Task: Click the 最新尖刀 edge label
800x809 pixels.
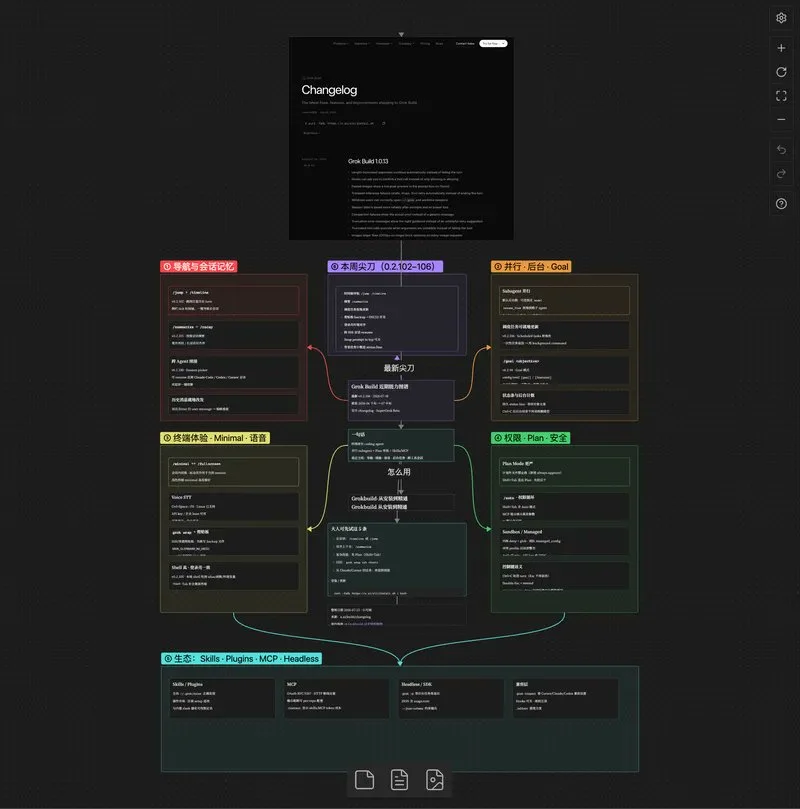Action: tap(399, 368)
